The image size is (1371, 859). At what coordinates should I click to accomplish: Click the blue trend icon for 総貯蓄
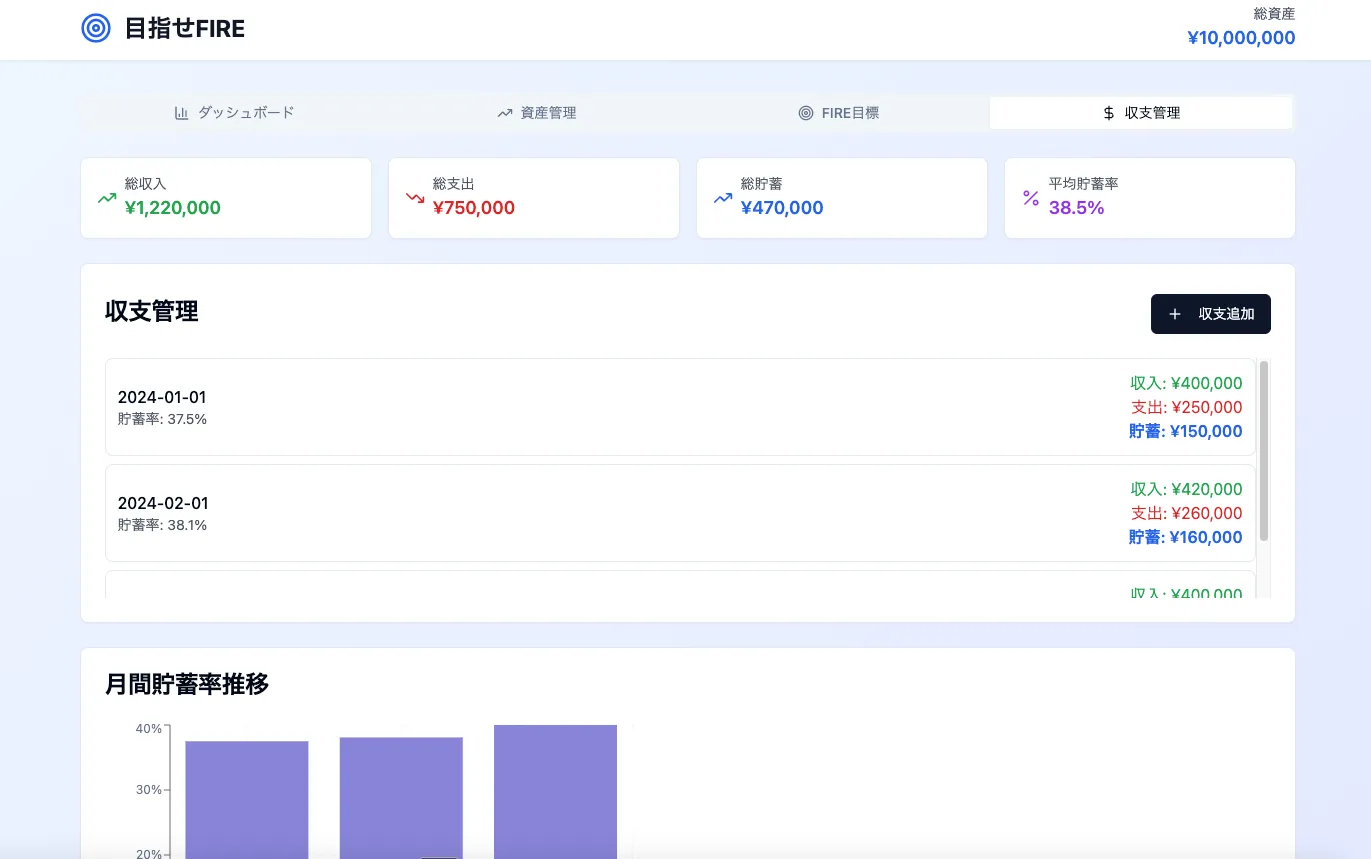click(723, 198)
